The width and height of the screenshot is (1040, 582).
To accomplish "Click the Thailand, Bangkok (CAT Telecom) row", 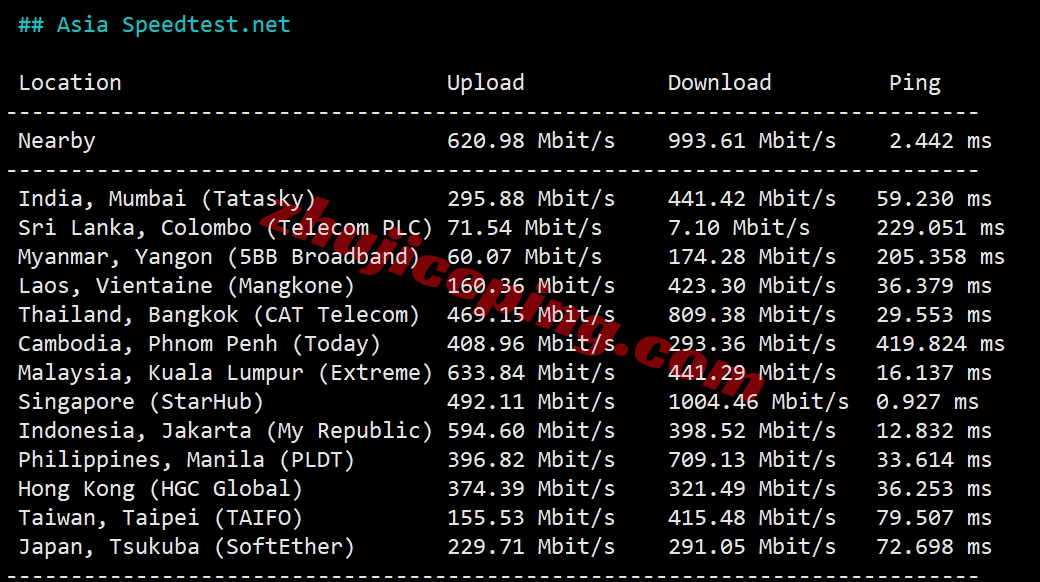I will click(x=219, y=315).
